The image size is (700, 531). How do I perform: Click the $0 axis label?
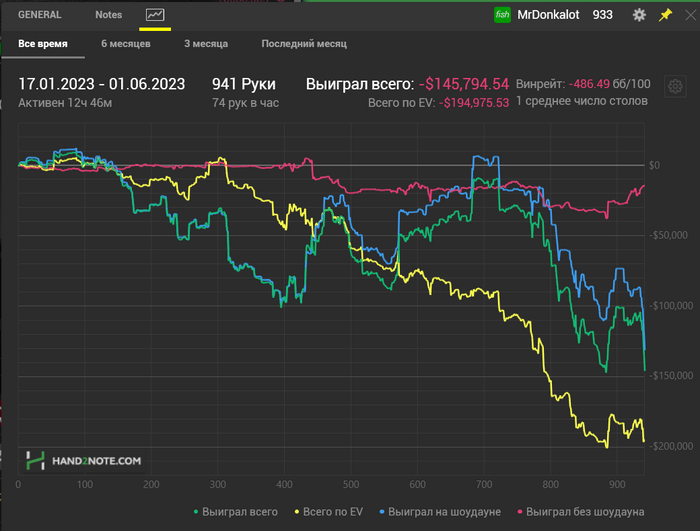pyautogui.click(x=654, y=165)
